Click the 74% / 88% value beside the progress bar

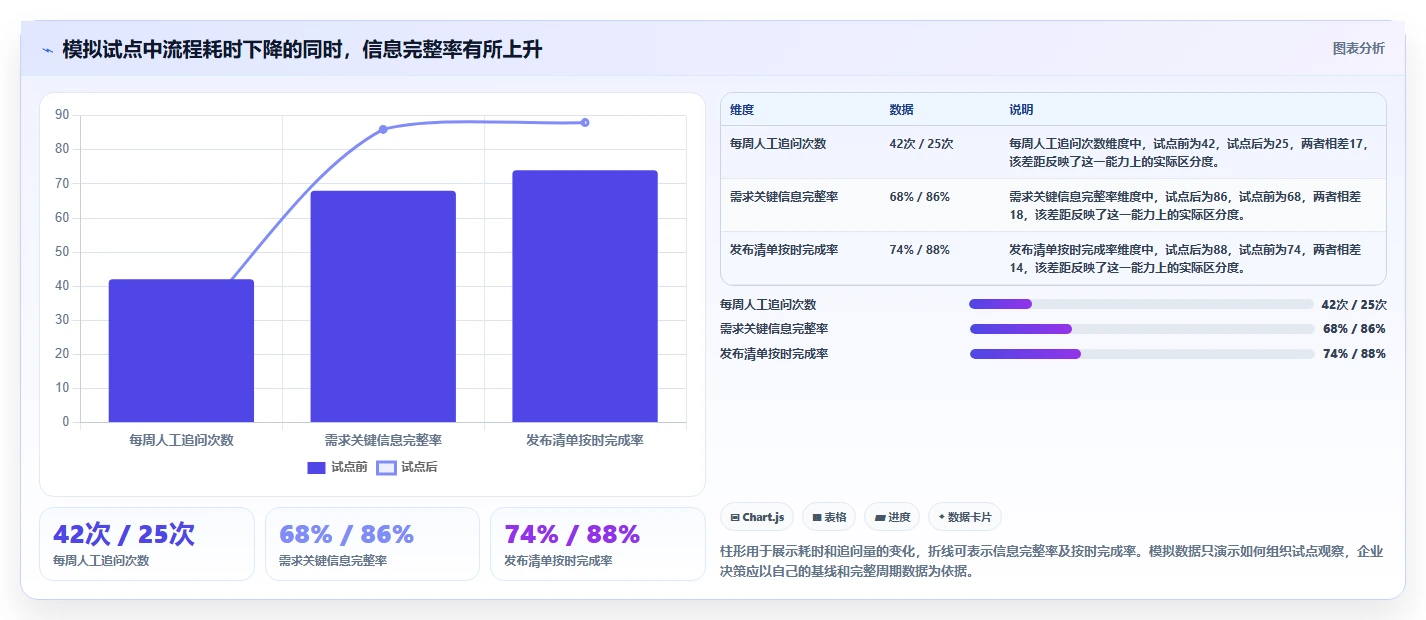point(1354,354)
